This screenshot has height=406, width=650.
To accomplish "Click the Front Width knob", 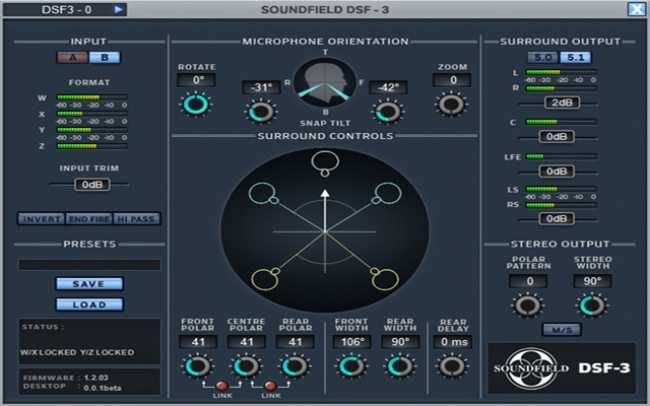I will (351, 367).
